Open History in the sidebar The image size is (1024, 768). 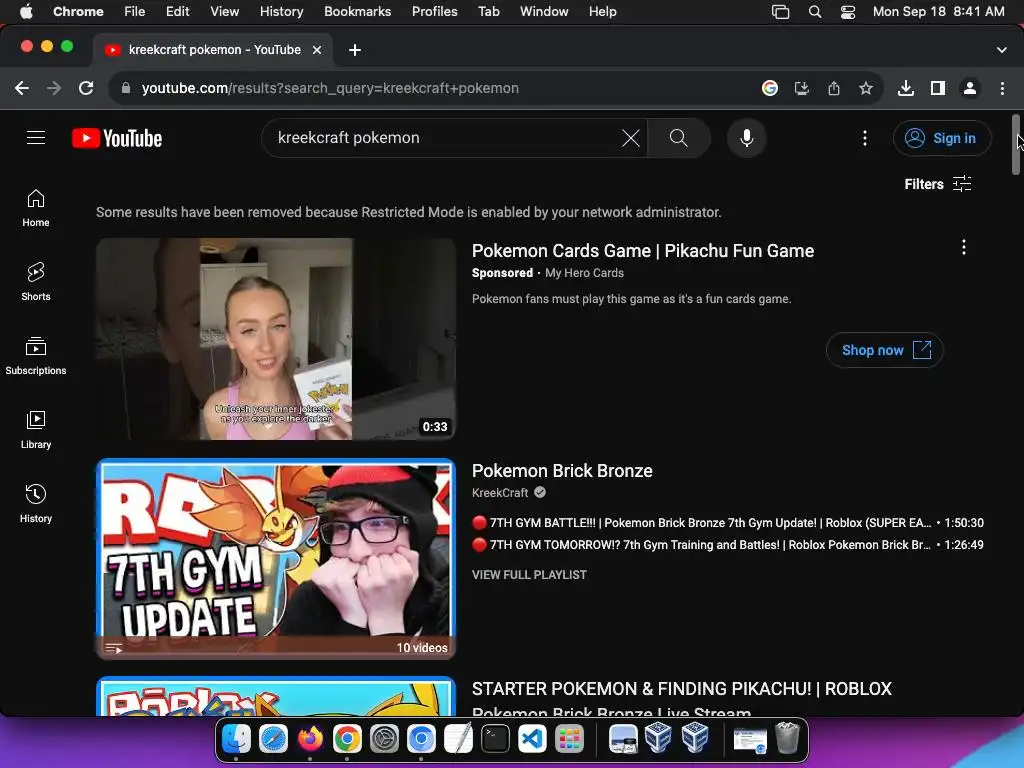36,503
